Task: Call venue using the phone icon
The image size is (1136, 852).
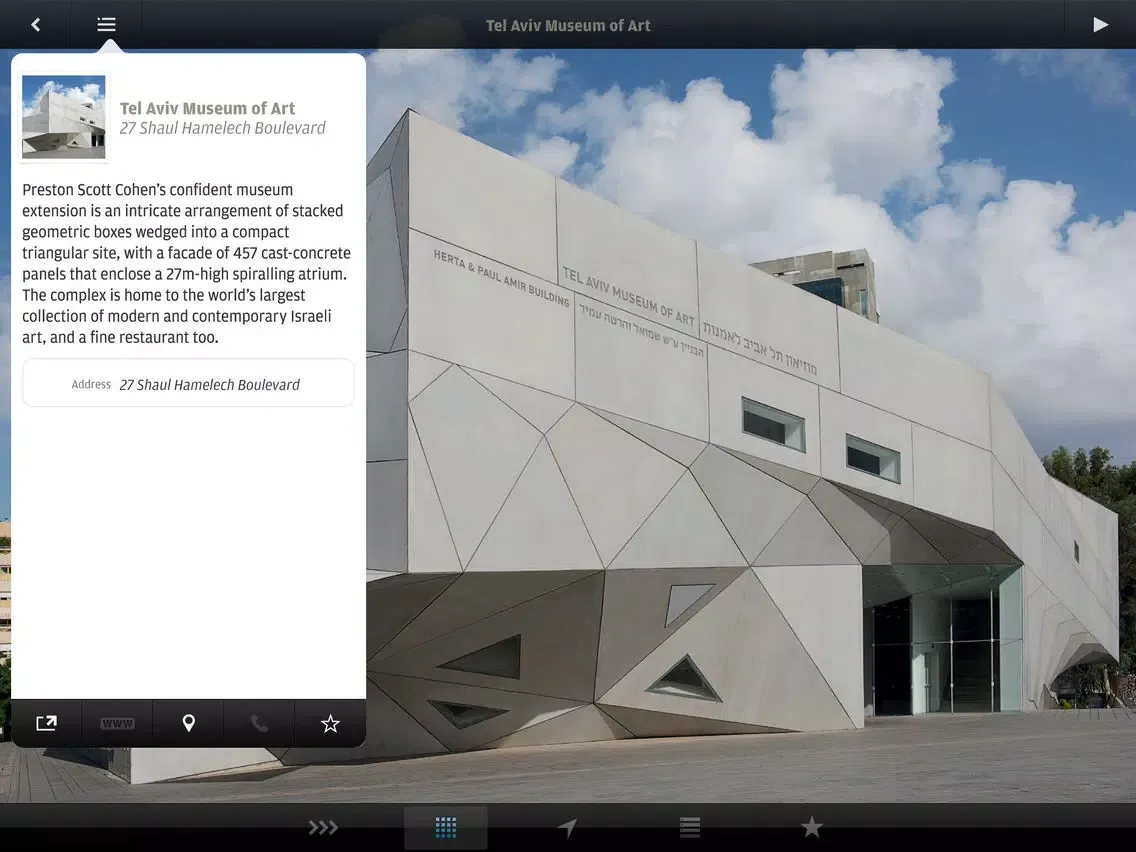Action: coord(259,723)
